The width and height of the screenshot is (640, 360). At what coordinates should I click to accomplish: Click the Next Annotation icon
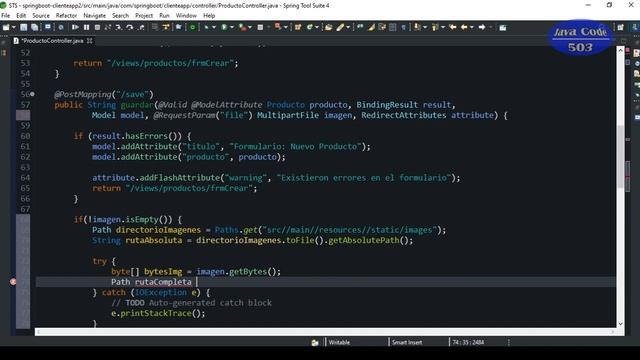[x=417, y=27]
